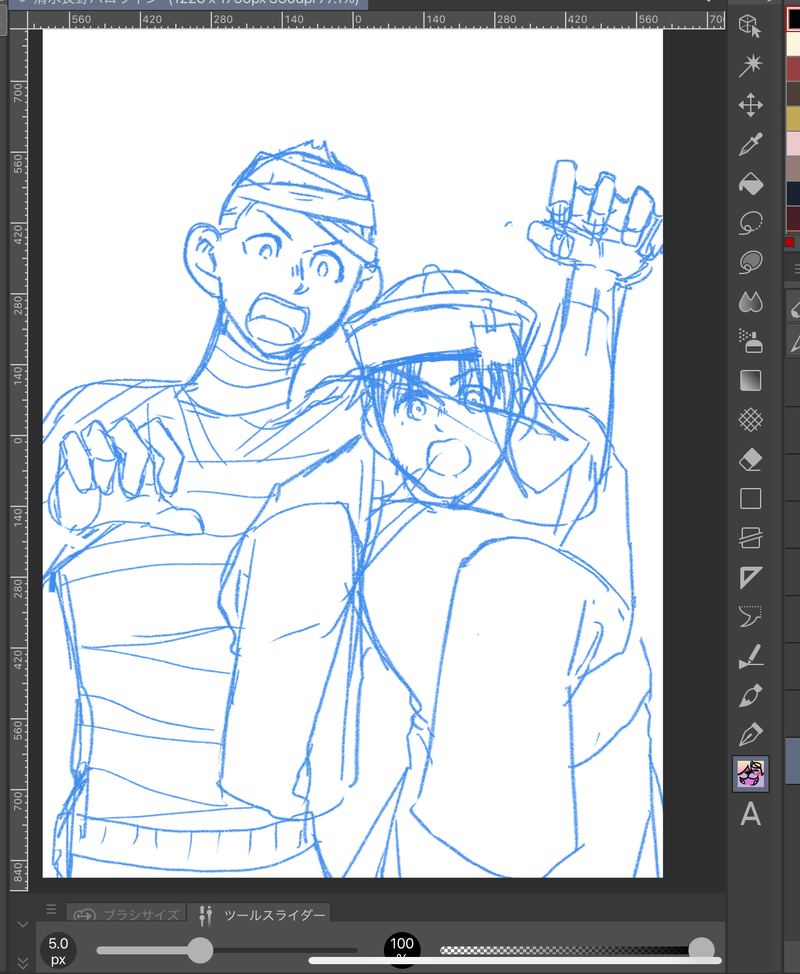The image size is (800, 974).
Task: Pick the dark maroon color swatch
Action: [x=793, y=218]
